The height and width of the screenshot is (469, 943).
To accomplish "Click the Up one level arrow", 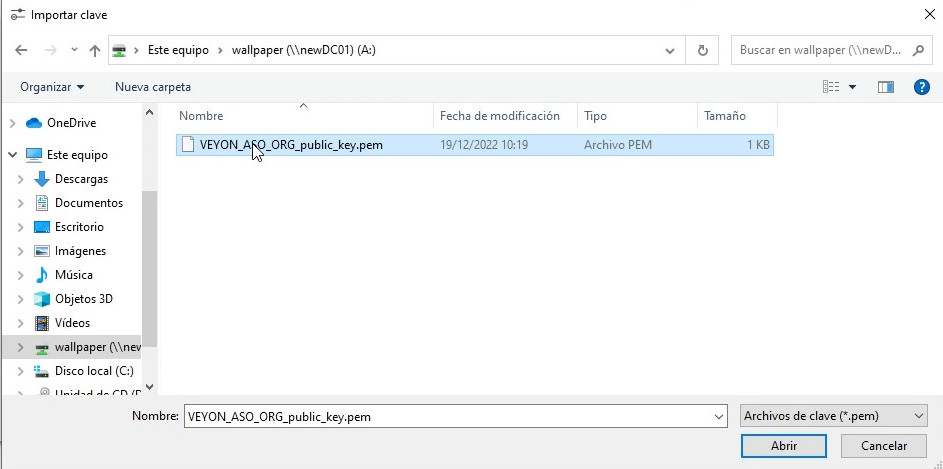I will (95, 50).
